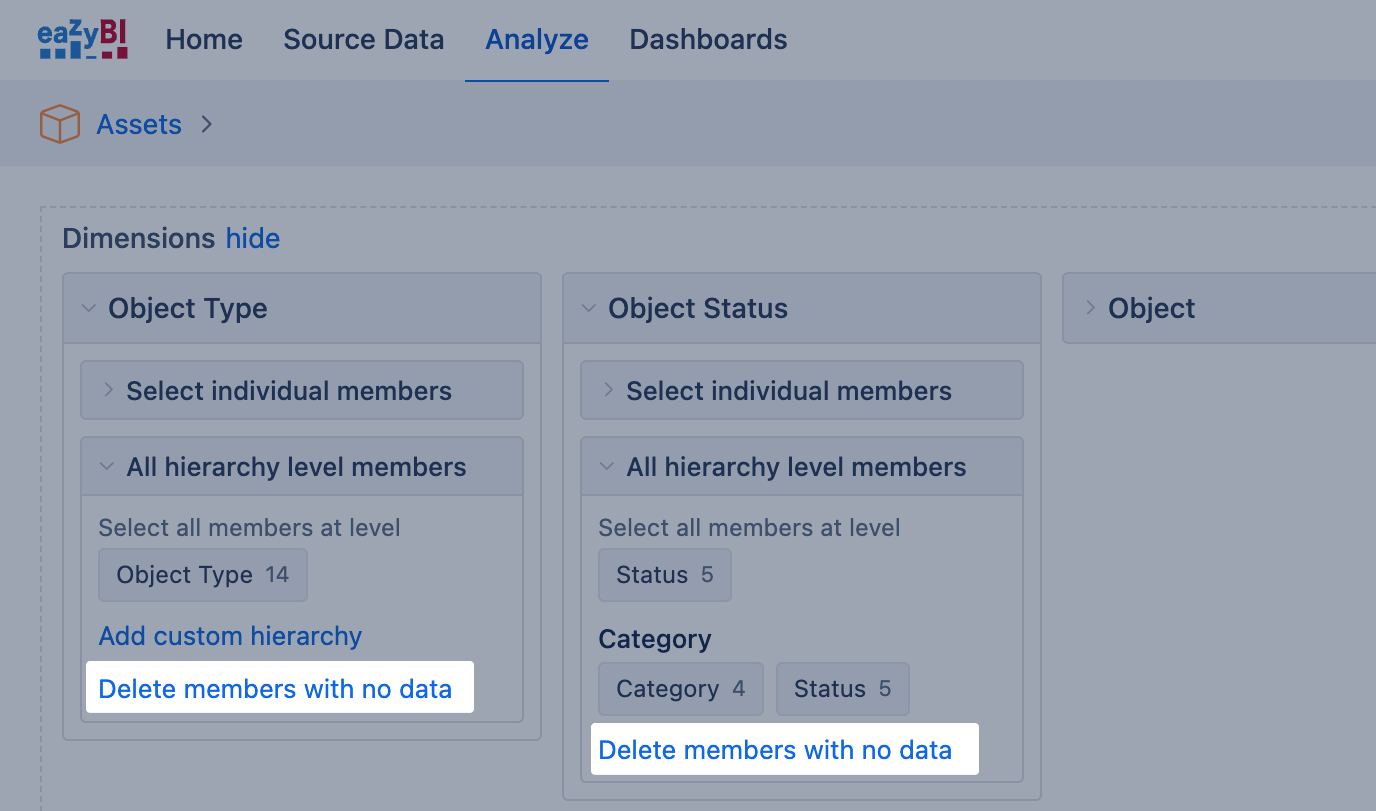Go to the Source Data tab
The height and width of the screenshot is (811, 1376).
(x=363, y=40)
